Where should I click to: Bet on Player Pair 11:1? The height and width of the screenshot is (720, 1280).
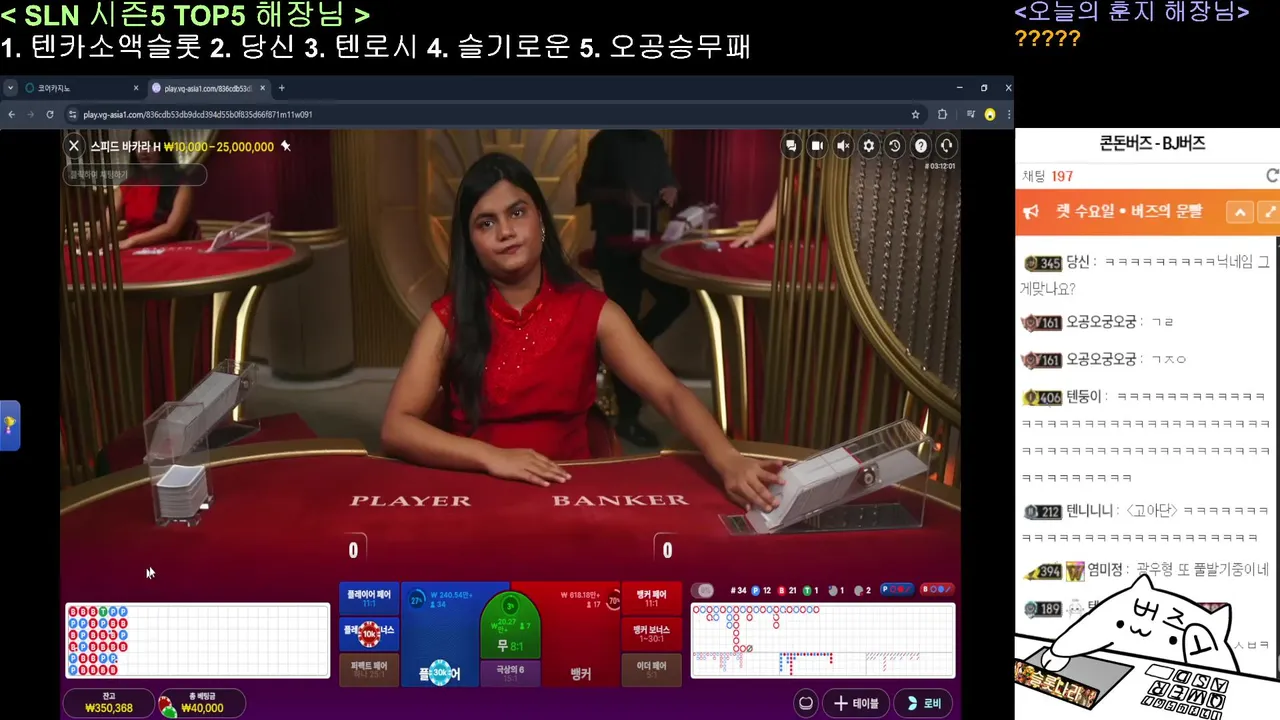click(x=369, y=598)
